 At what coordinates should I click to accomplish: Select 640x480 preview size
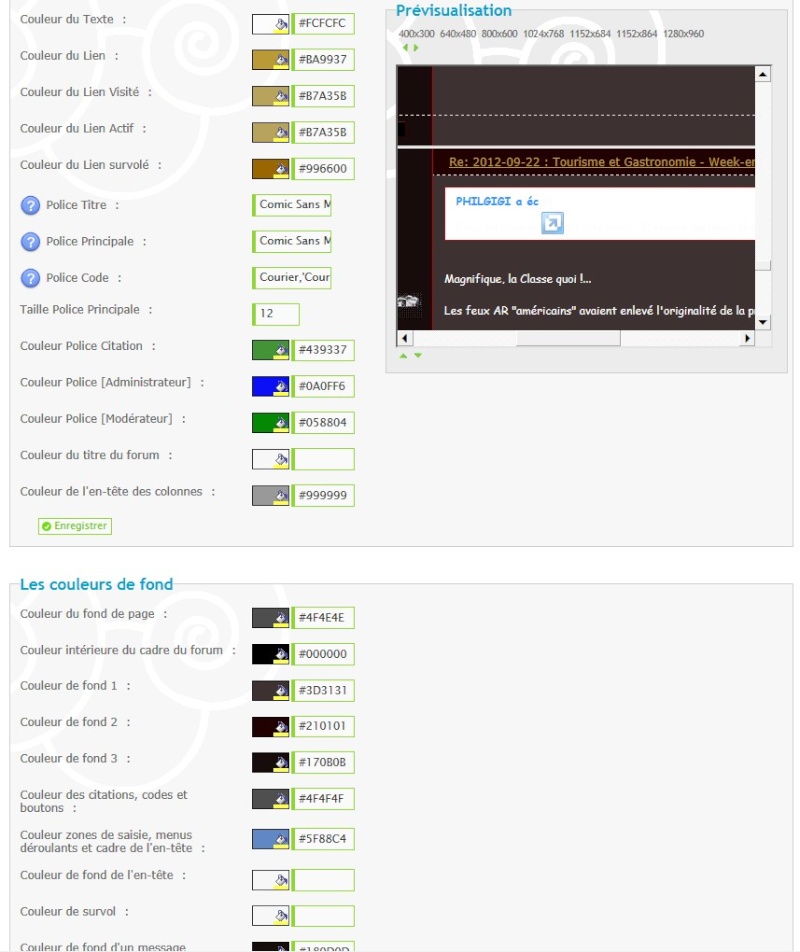point(458,34)
